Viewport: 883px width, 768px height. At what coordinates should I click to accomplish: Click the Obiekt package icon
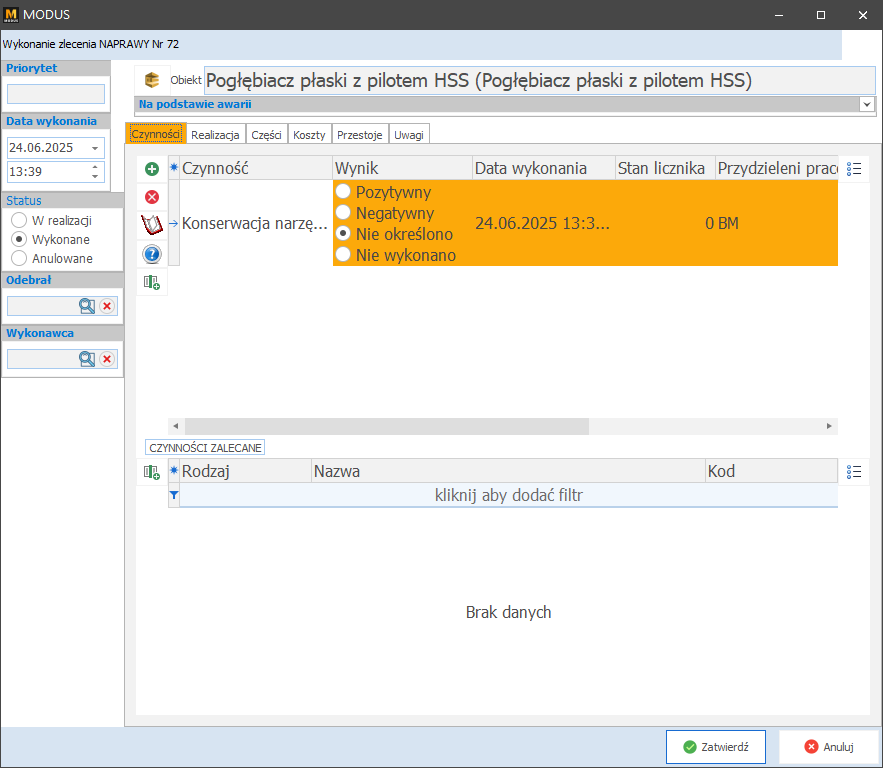(152, 80)
